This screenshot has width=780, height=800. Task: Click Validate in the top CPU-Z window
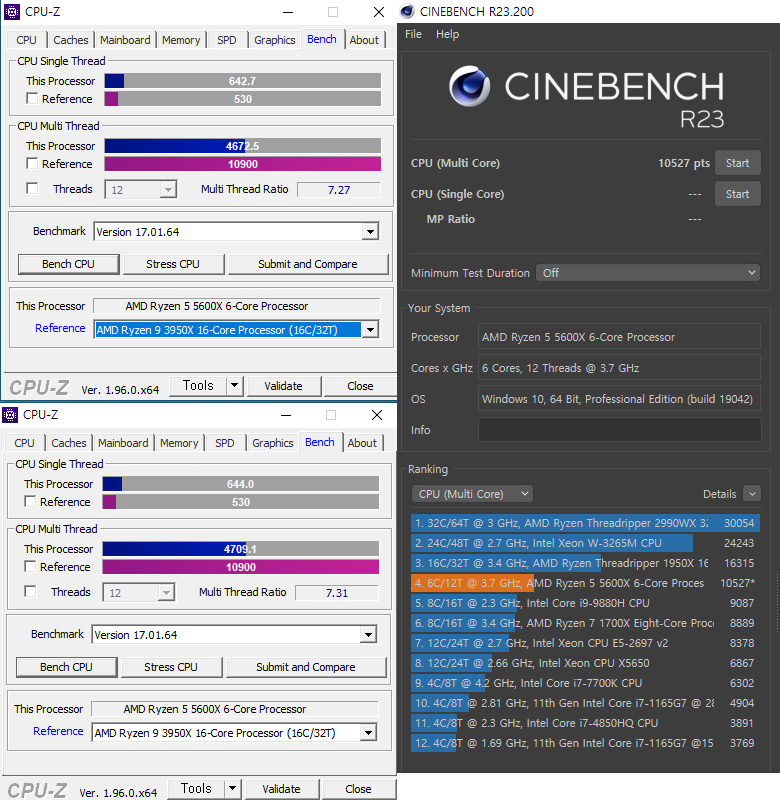click(283, 386)
